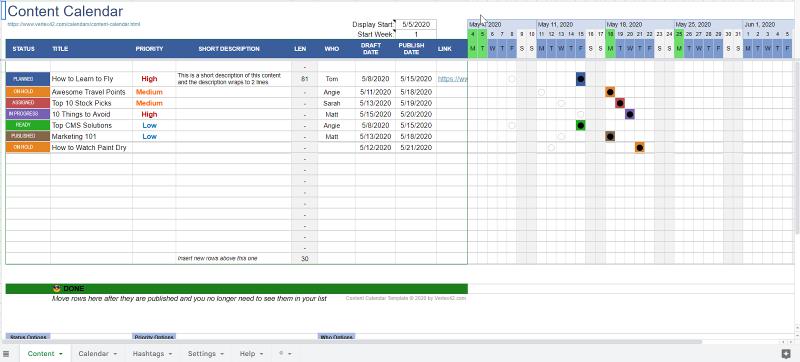Click the brown publish marker for Marketing 101
800x362 pixels.
pyautogui.click(x=610, y=136)
